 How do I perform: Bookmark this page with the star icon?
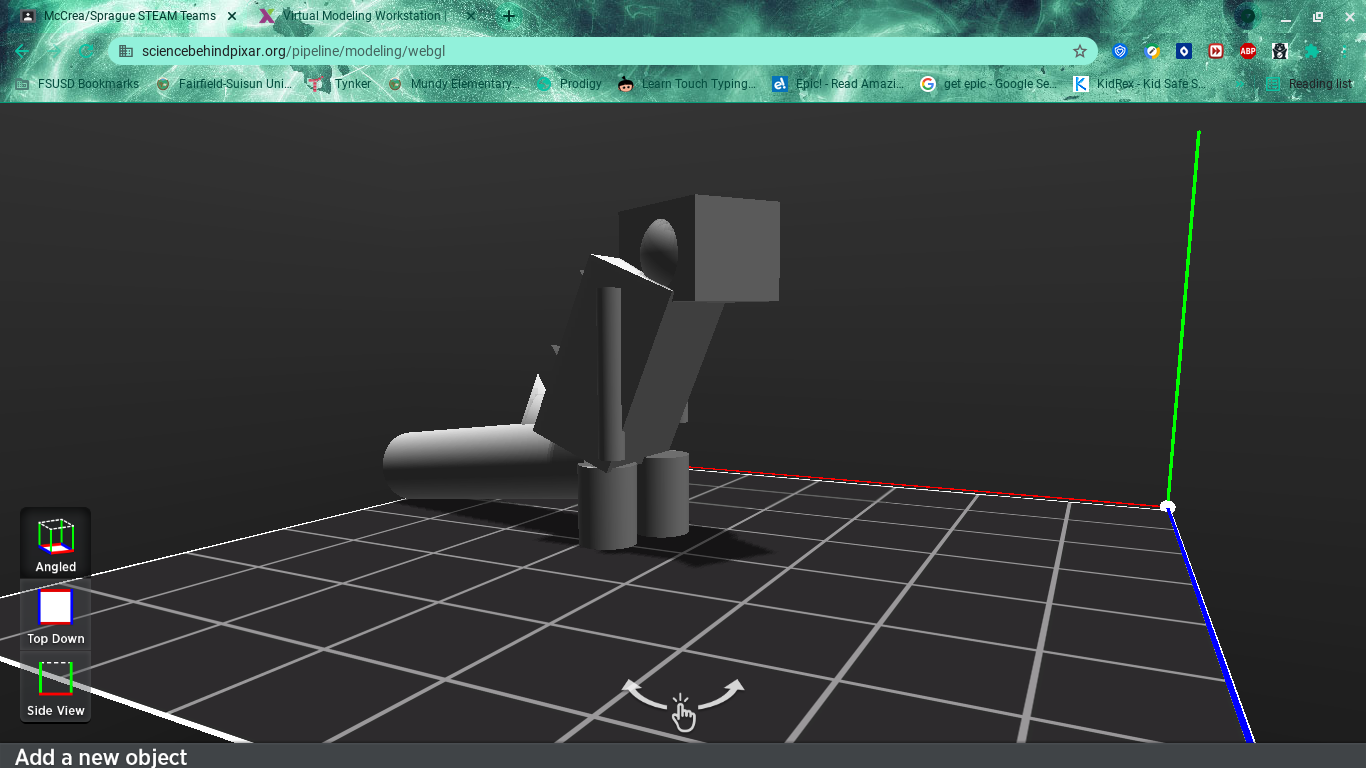(x=1079, y=51)
